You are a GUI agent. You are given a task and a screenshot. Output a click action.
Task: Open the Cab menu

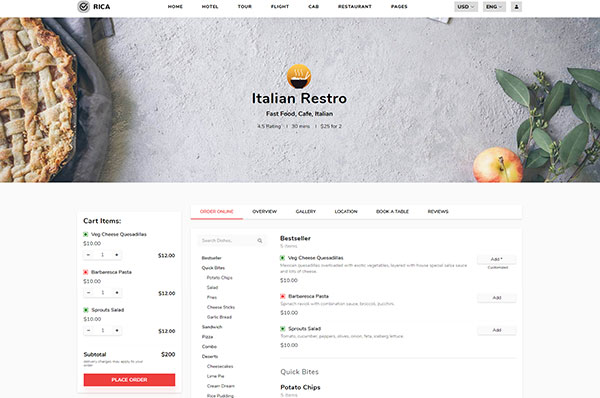313,7
